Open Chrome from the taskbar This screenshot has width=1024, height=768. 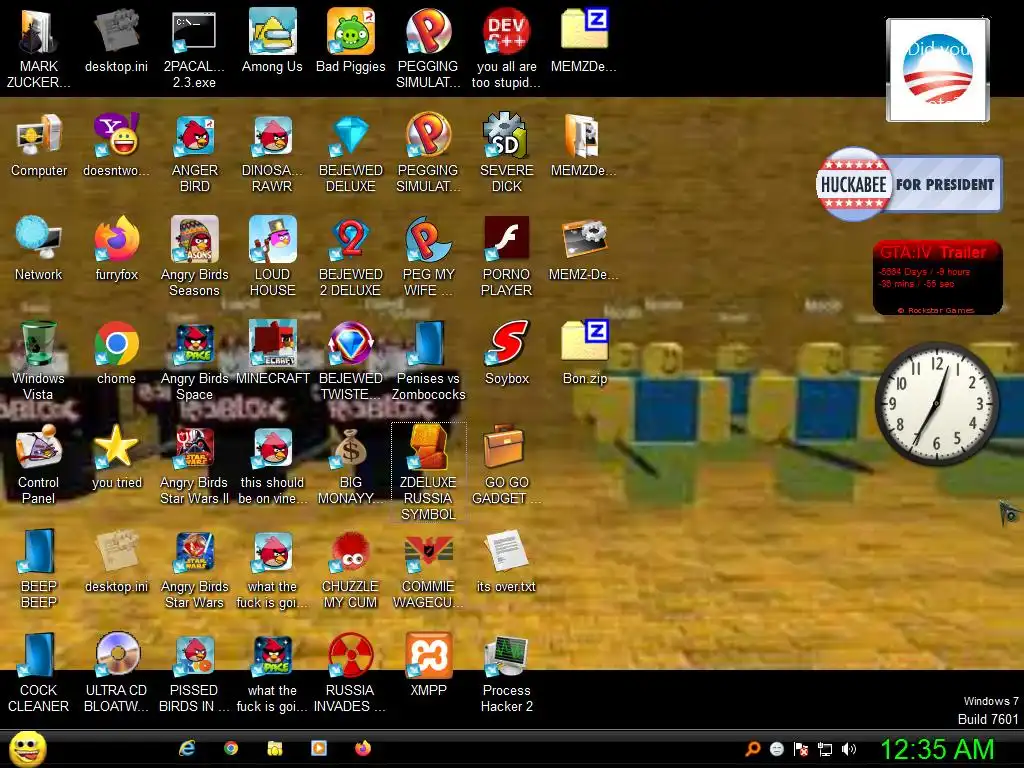tap(231, 748)
